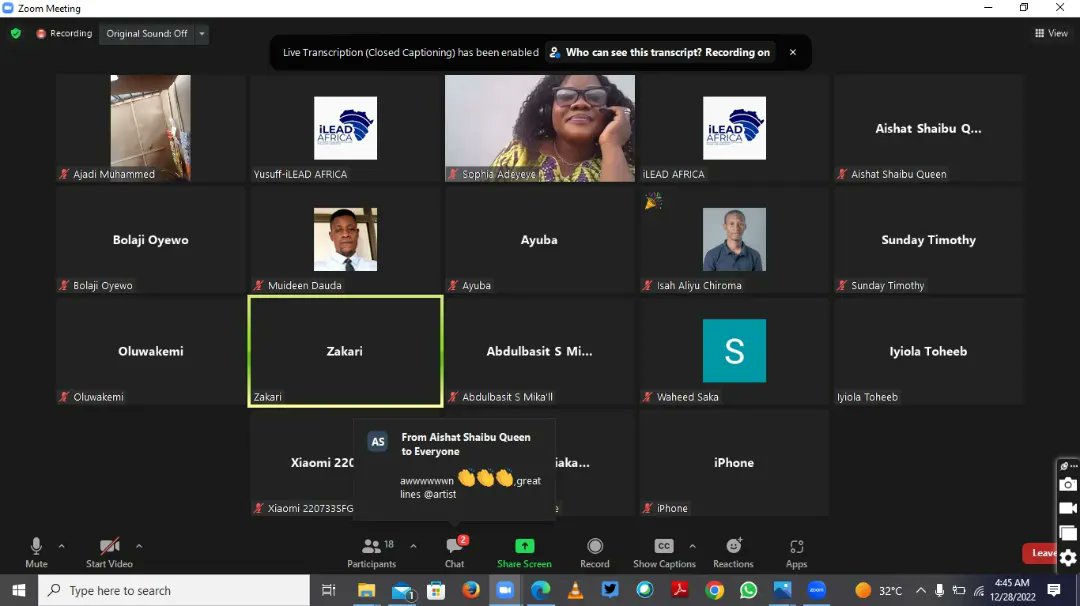The width and height of the screenshot is (1080, 606).
Task: Launch Firefox from the taskbar
Action: 470,590
